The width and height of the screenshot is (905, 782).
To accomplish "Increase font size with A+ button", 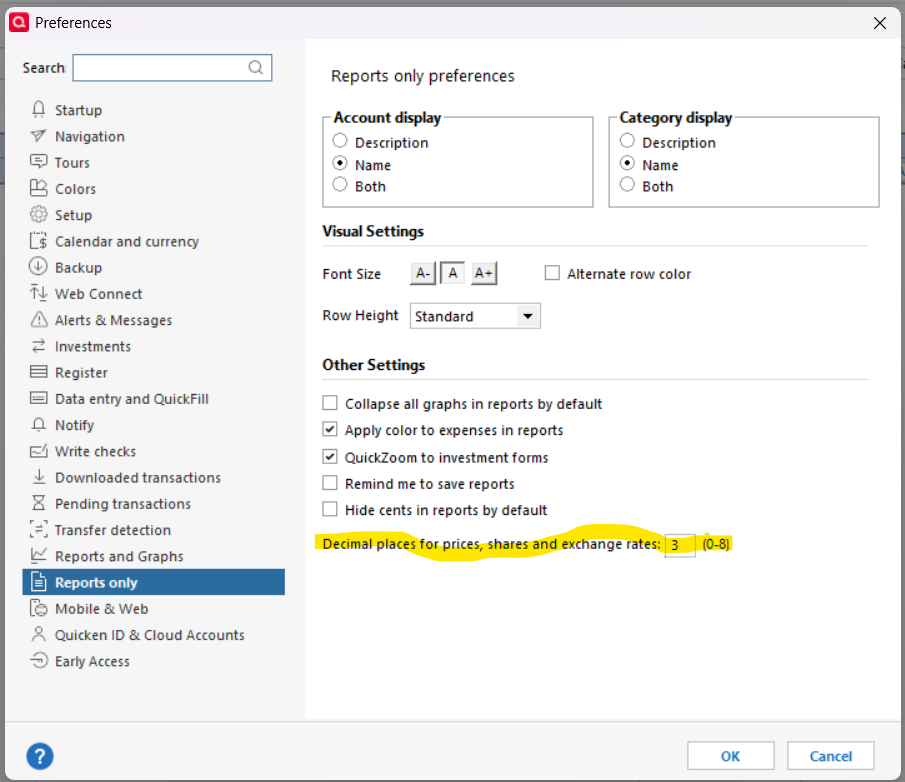I will [x=484, y=273].
